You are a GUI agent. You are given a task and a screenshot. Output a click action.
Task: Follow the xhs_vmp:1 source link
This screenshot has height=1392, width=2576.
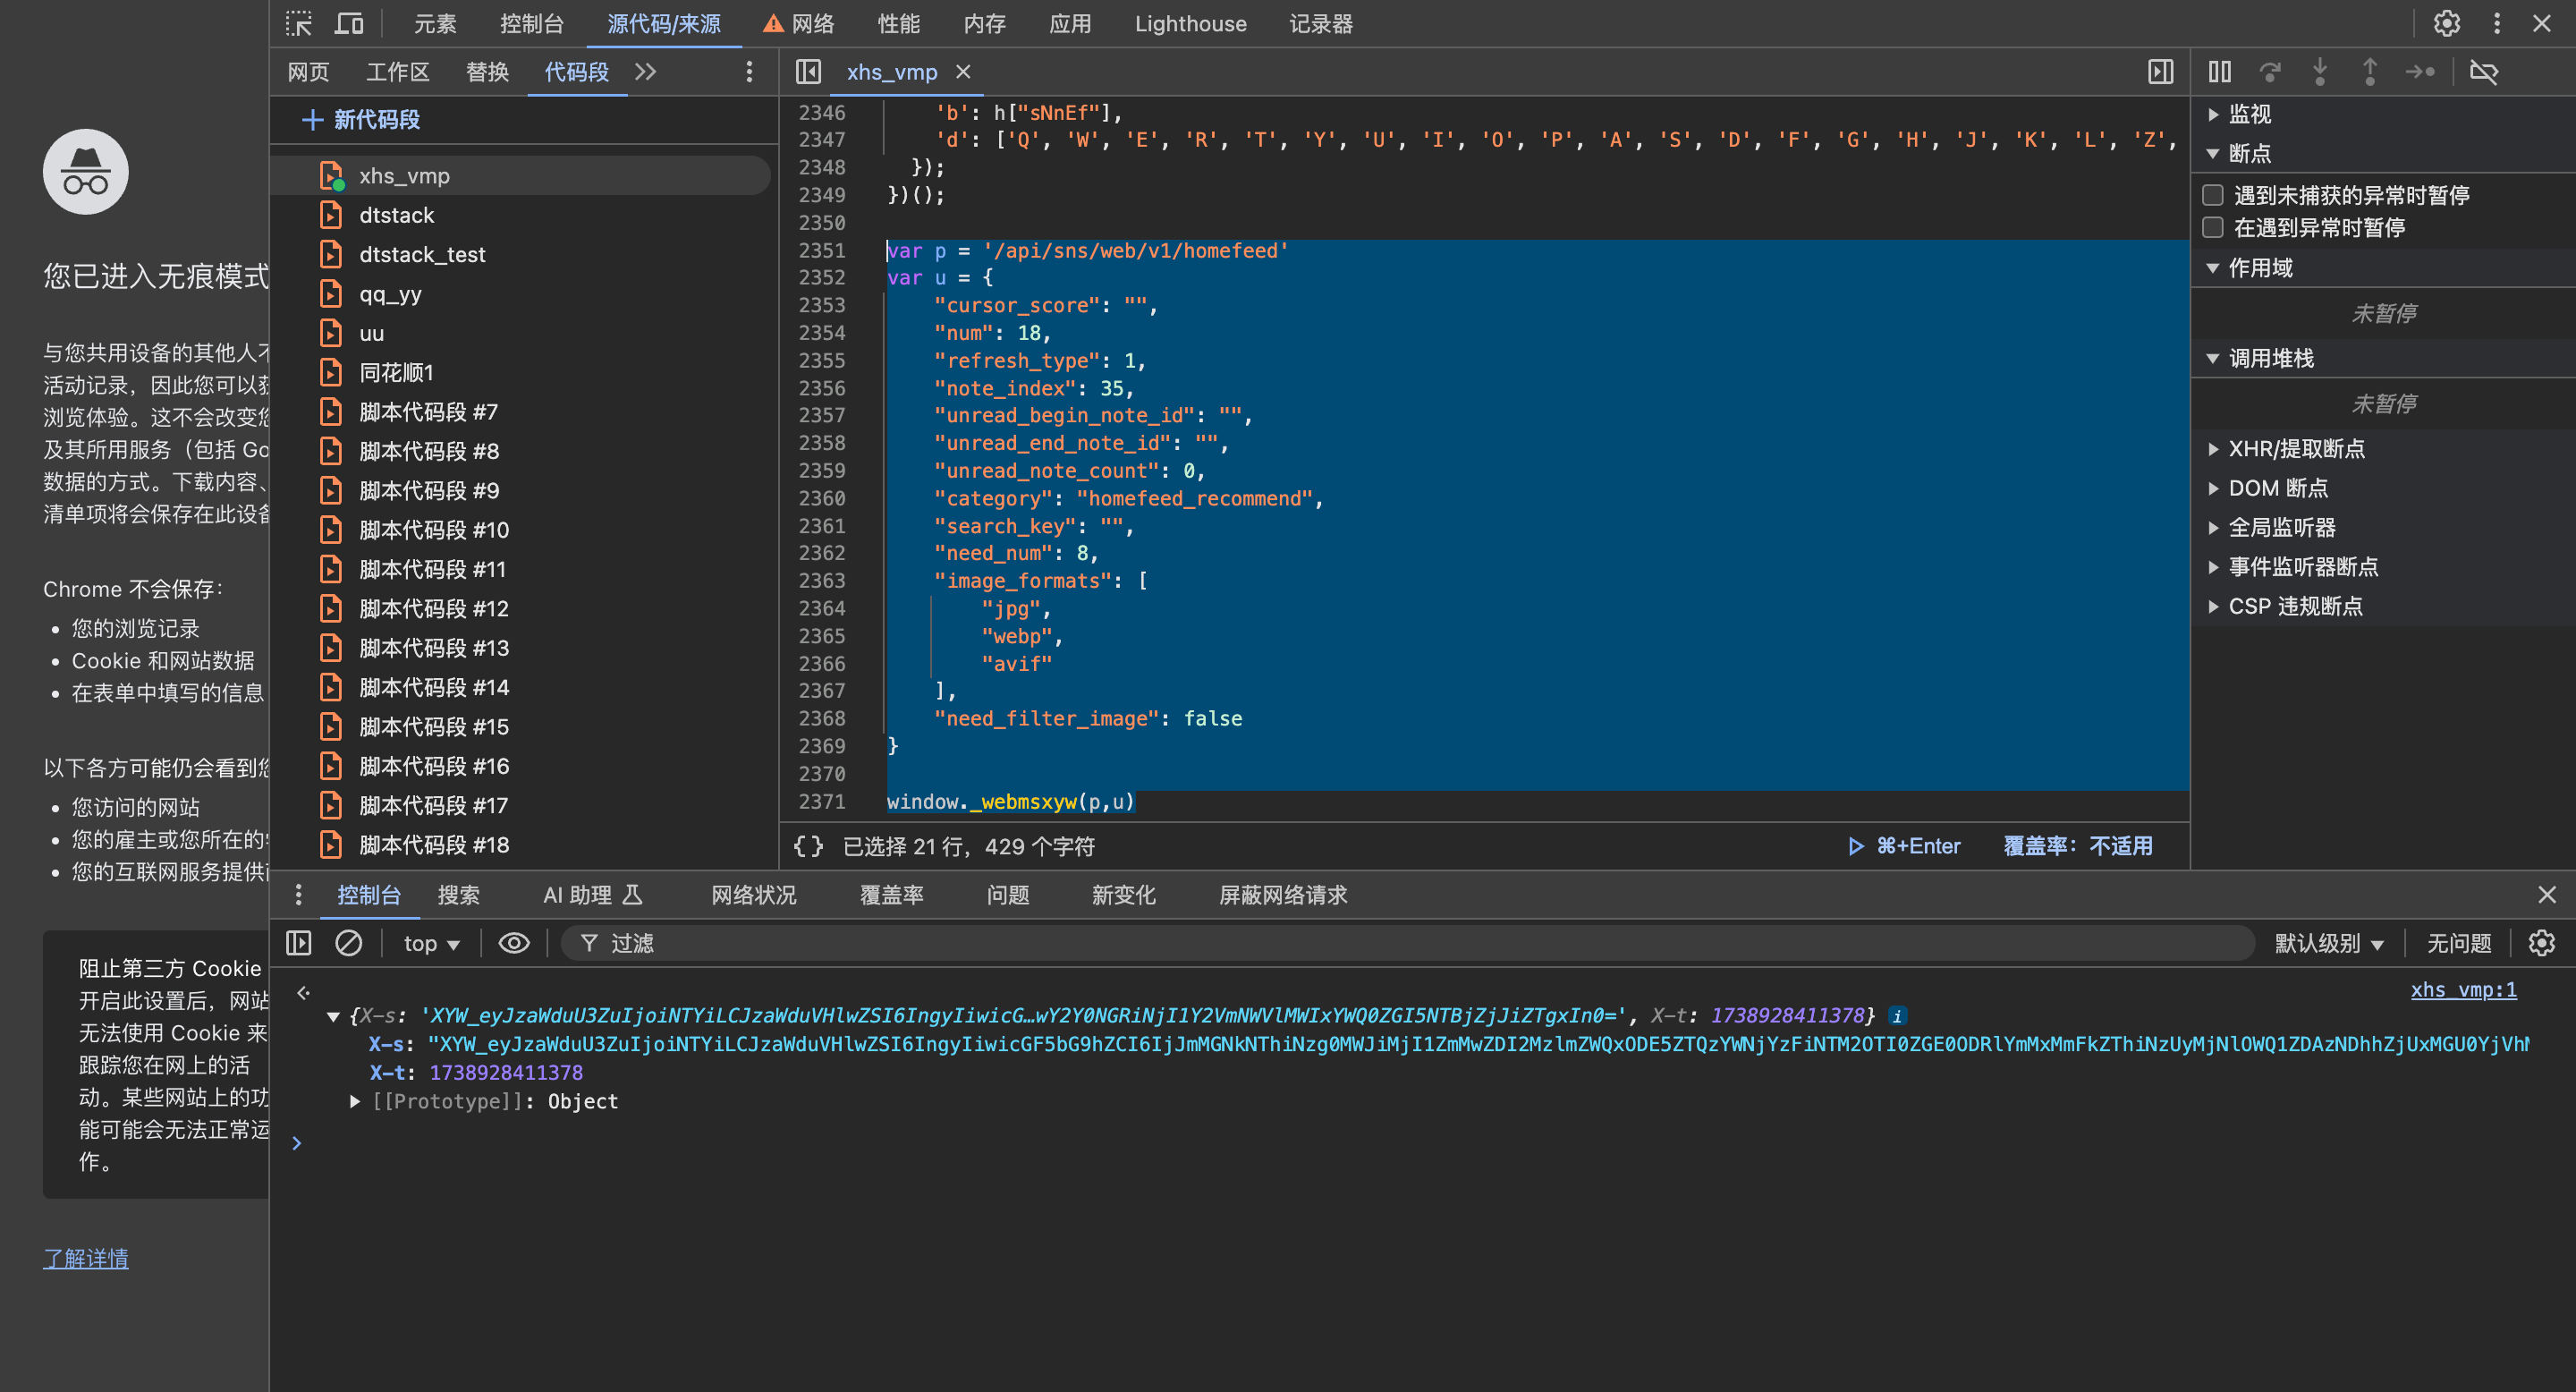pyautogui.click(x=2463, y=990)
